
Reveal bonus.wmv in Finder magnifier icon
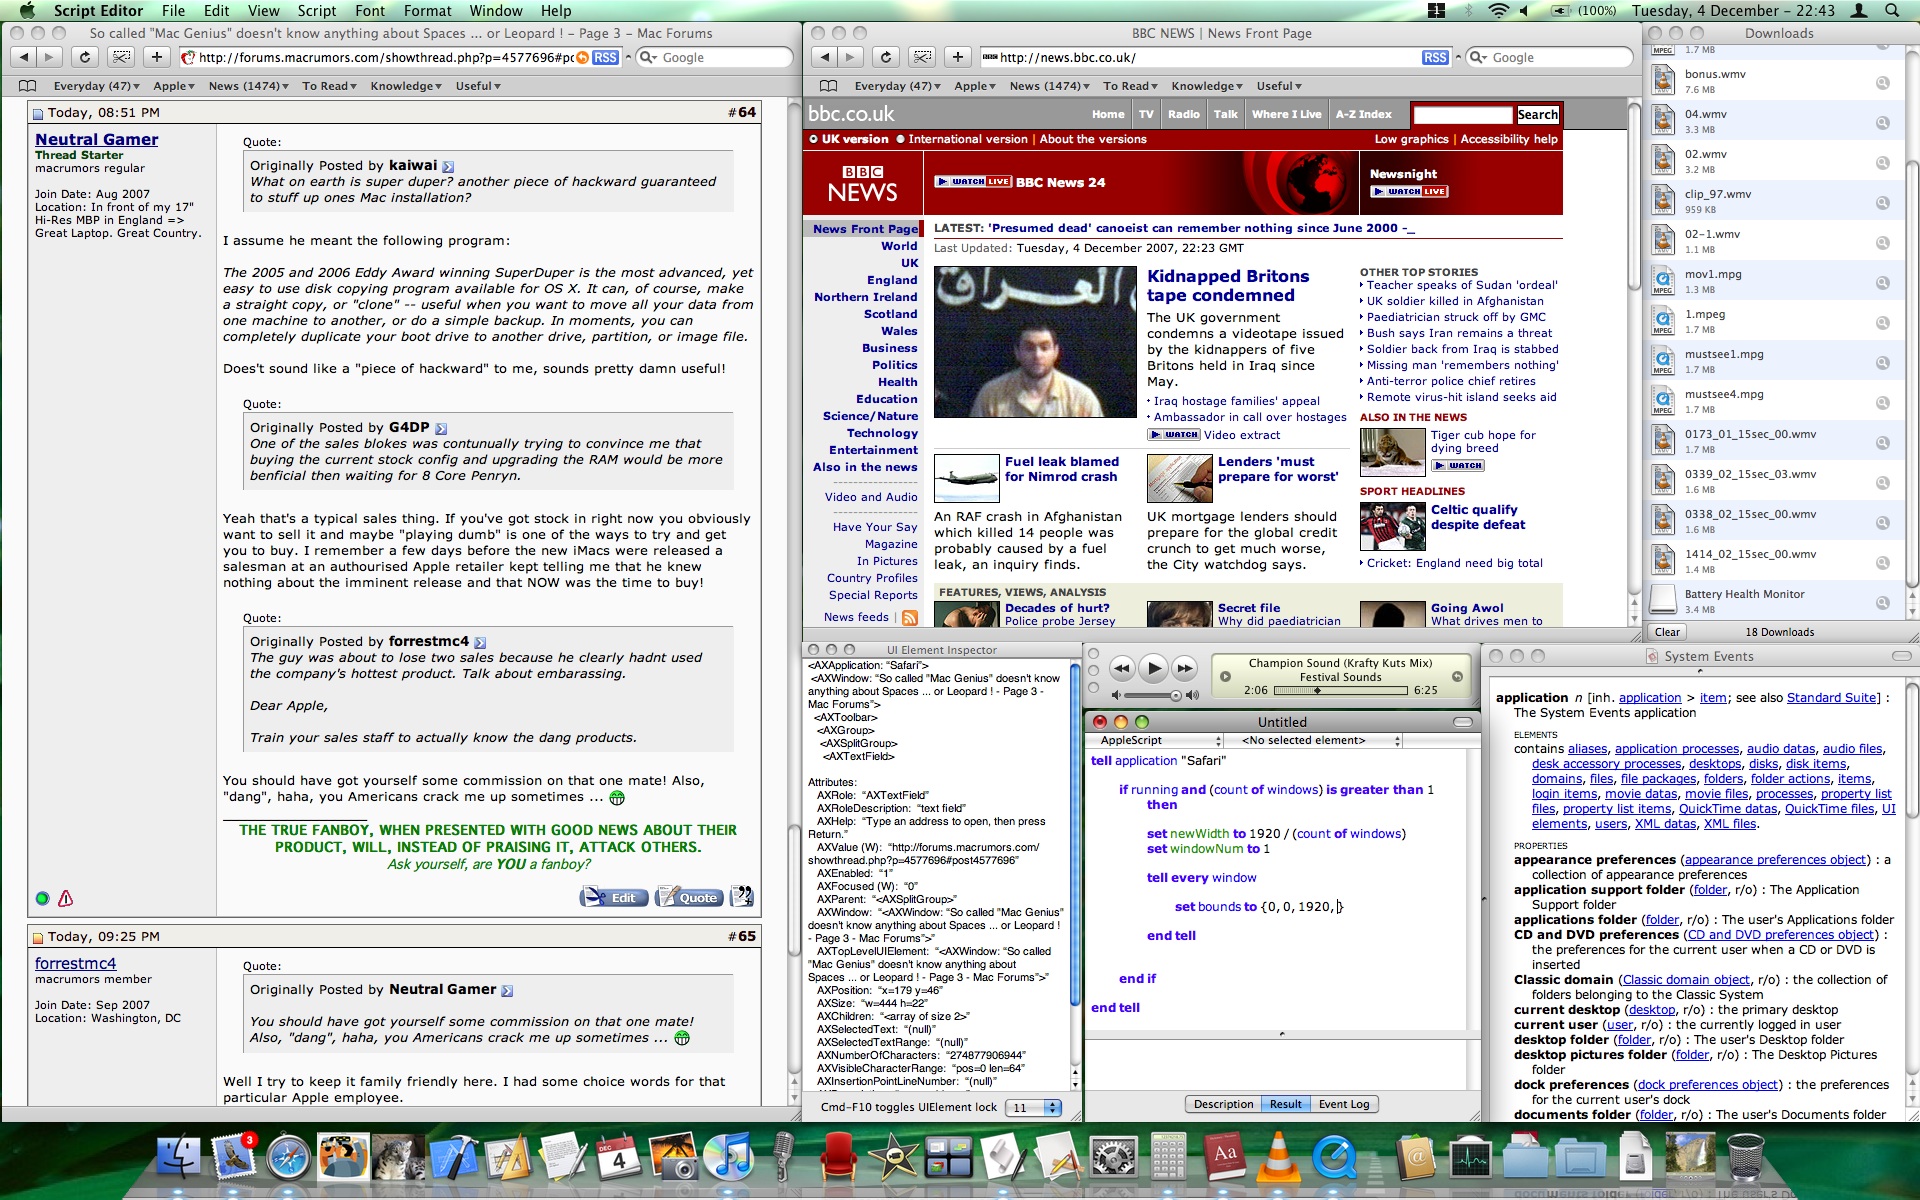click(1882, 83)
